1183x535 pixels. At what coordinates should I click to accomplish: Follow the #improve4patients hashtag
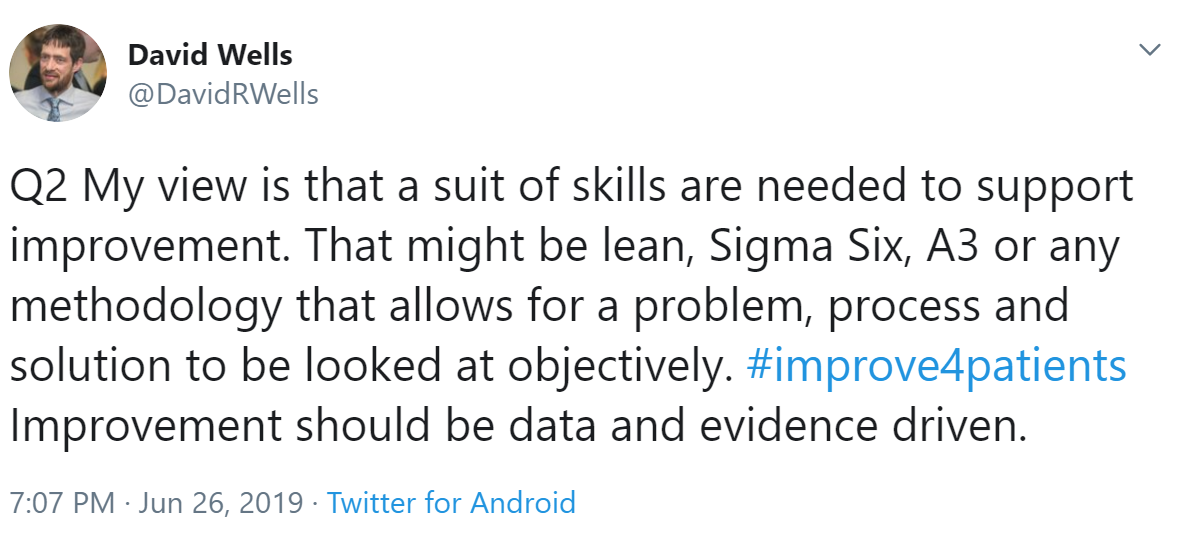coord(936,366)
